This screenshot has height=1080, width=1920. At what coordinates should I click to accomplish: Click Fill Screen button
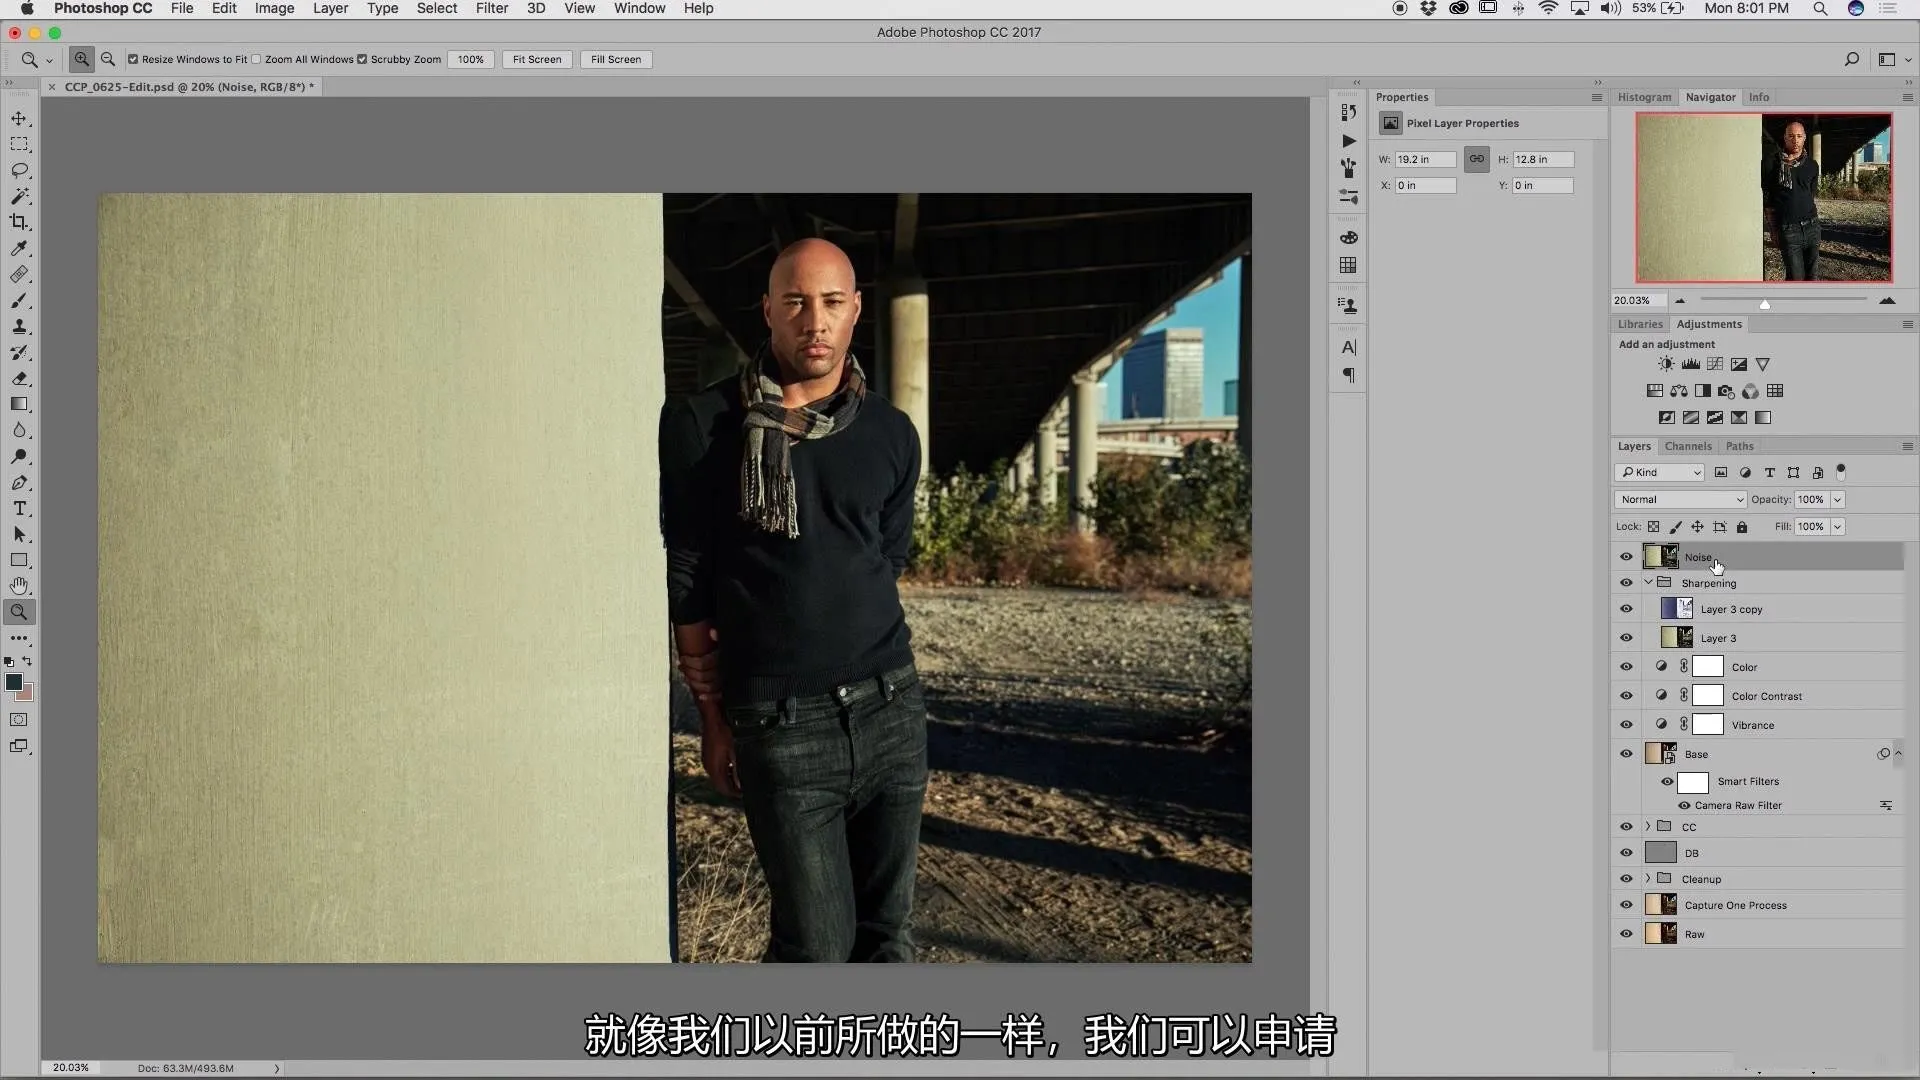click(x=613, y=59)
